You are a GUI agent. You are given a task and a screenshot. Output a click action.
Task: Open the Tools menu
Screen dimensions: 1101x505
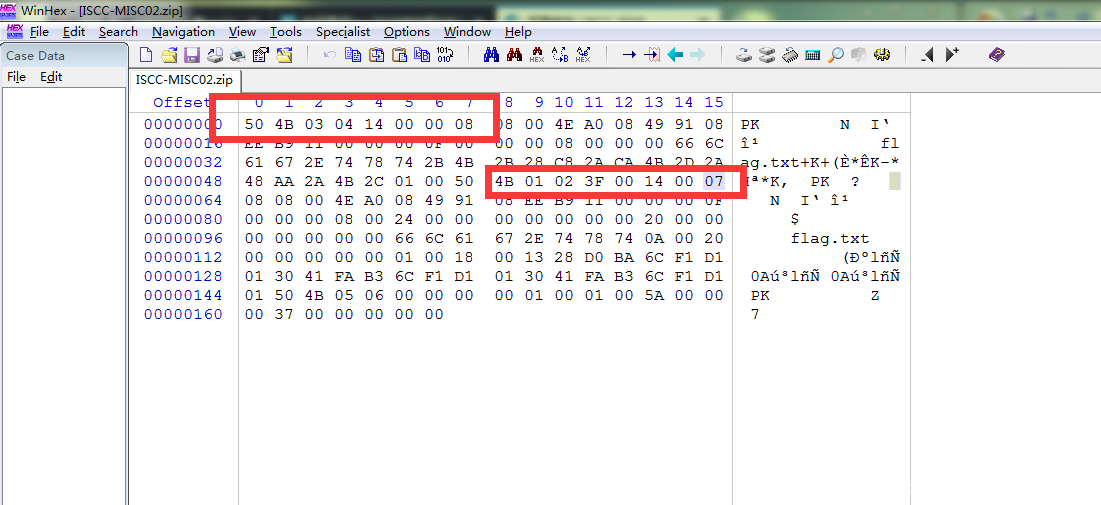click(286, 32)
